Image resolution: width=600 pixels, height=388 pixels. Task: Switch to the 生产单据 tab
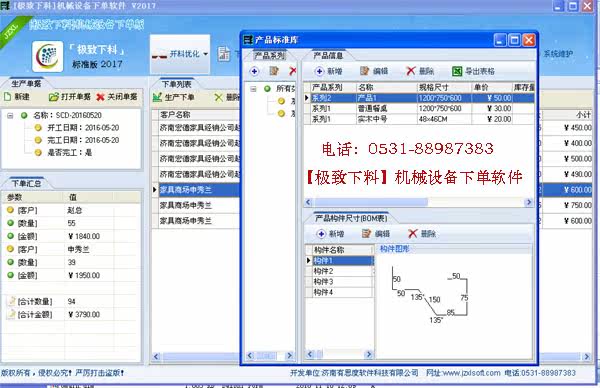click(x=26, y=83)
